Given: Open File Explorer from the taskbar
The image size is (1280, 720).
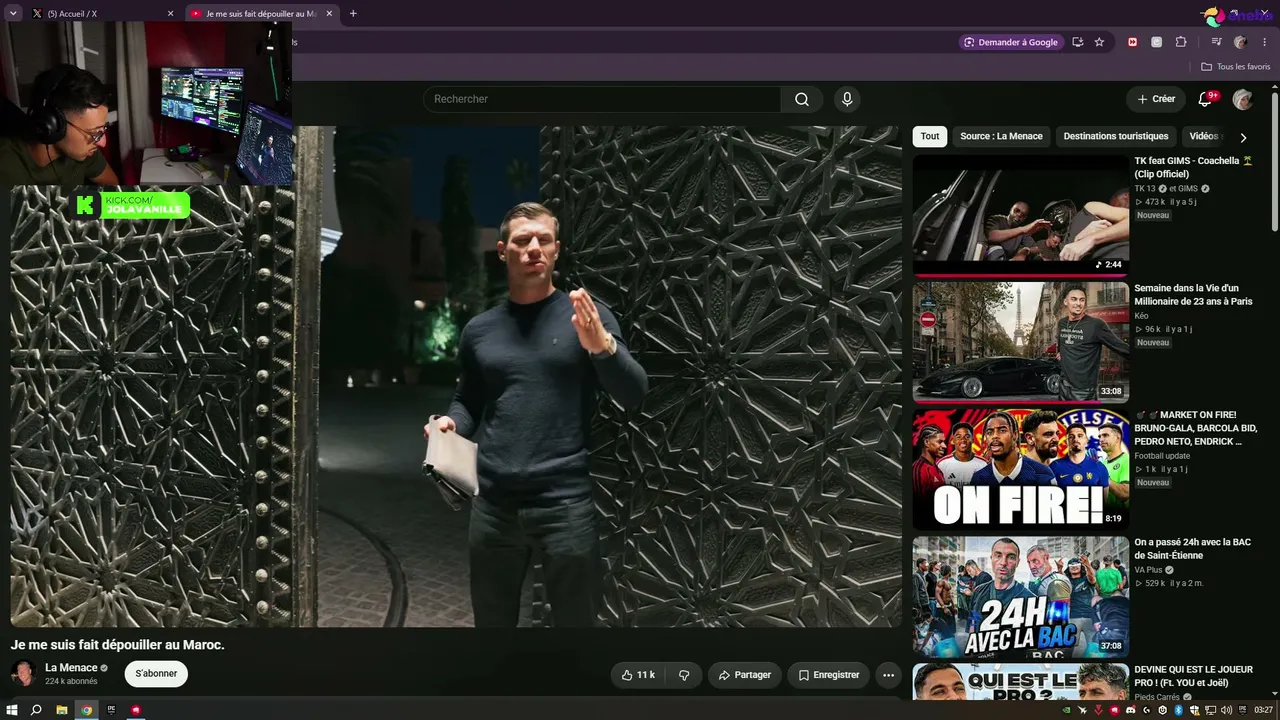Looking at the screenshot, I should (62, 710).
